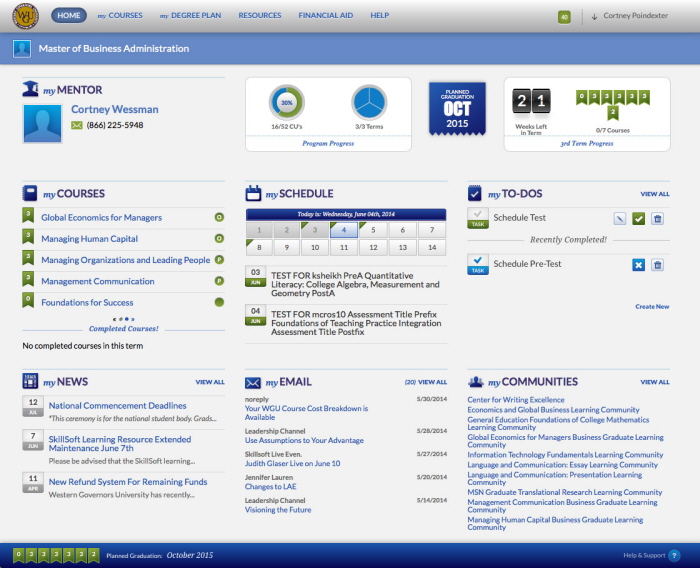Open Global Economics for Managers course
700x568 pixels.
click(x=101, y=217)
